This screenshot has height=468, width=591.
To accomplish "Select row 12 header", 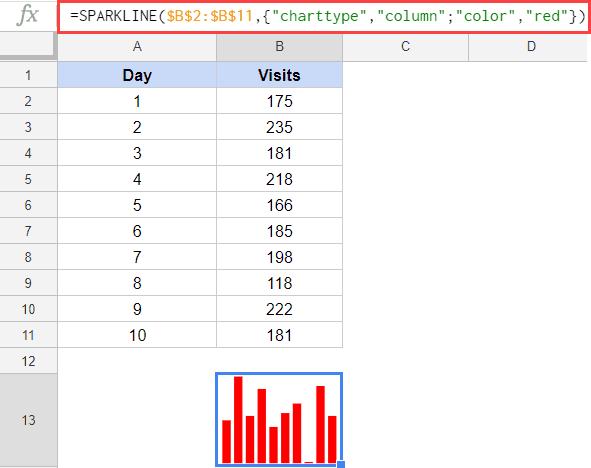I will [28, 361].
